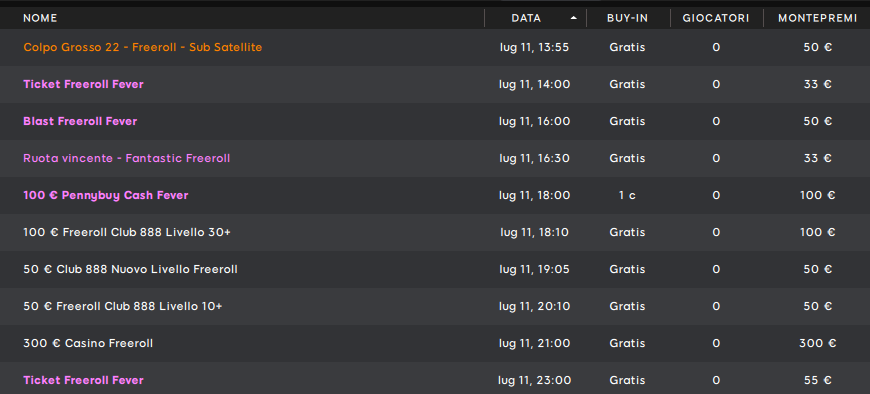Select Ticket Freeroll Fever at 14:00

pos(435,84)
